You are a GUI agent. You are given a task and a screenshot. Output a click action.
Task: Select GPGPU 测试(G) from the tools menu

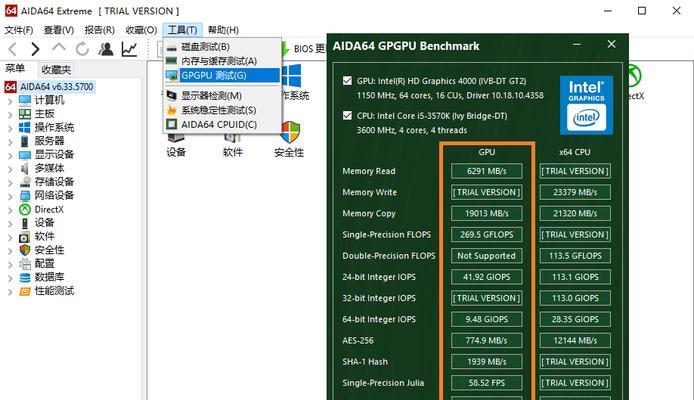(x=214, y=75)
